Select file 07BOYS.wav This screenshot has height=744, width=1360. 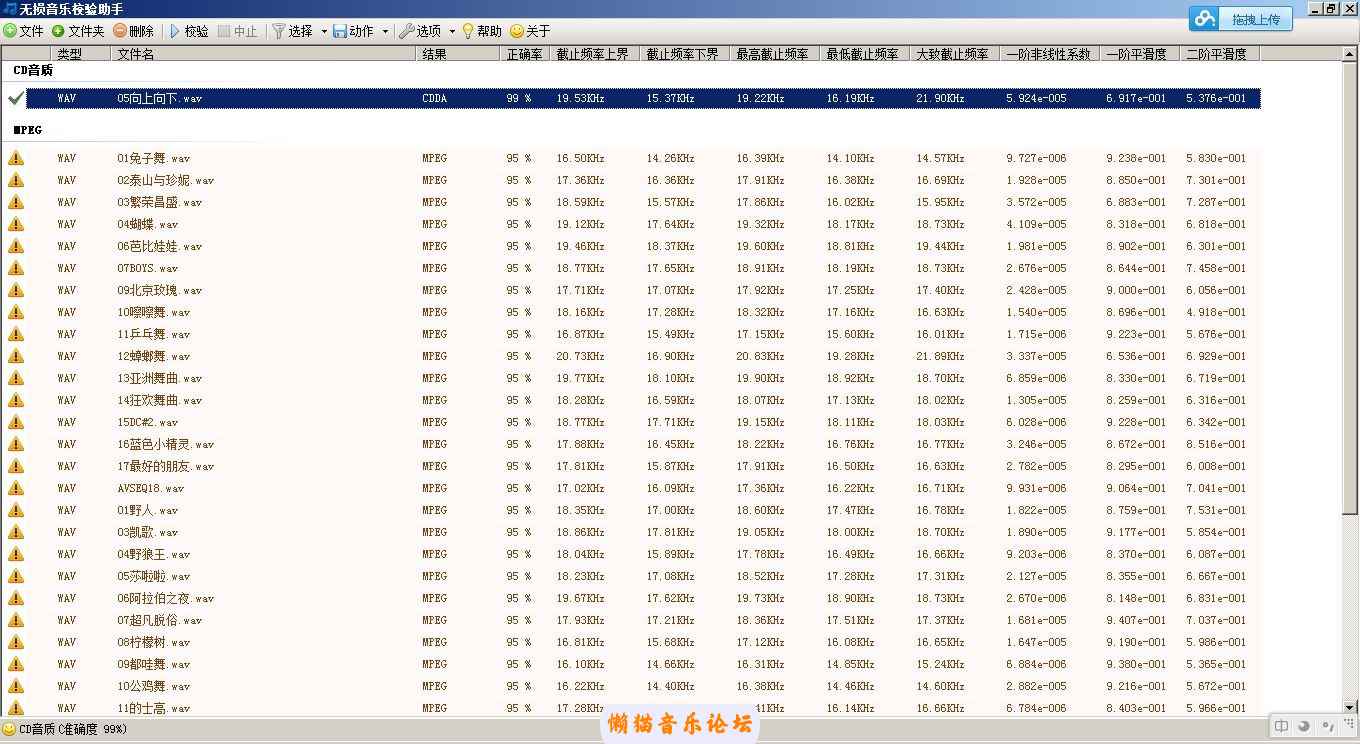point(147,268)
